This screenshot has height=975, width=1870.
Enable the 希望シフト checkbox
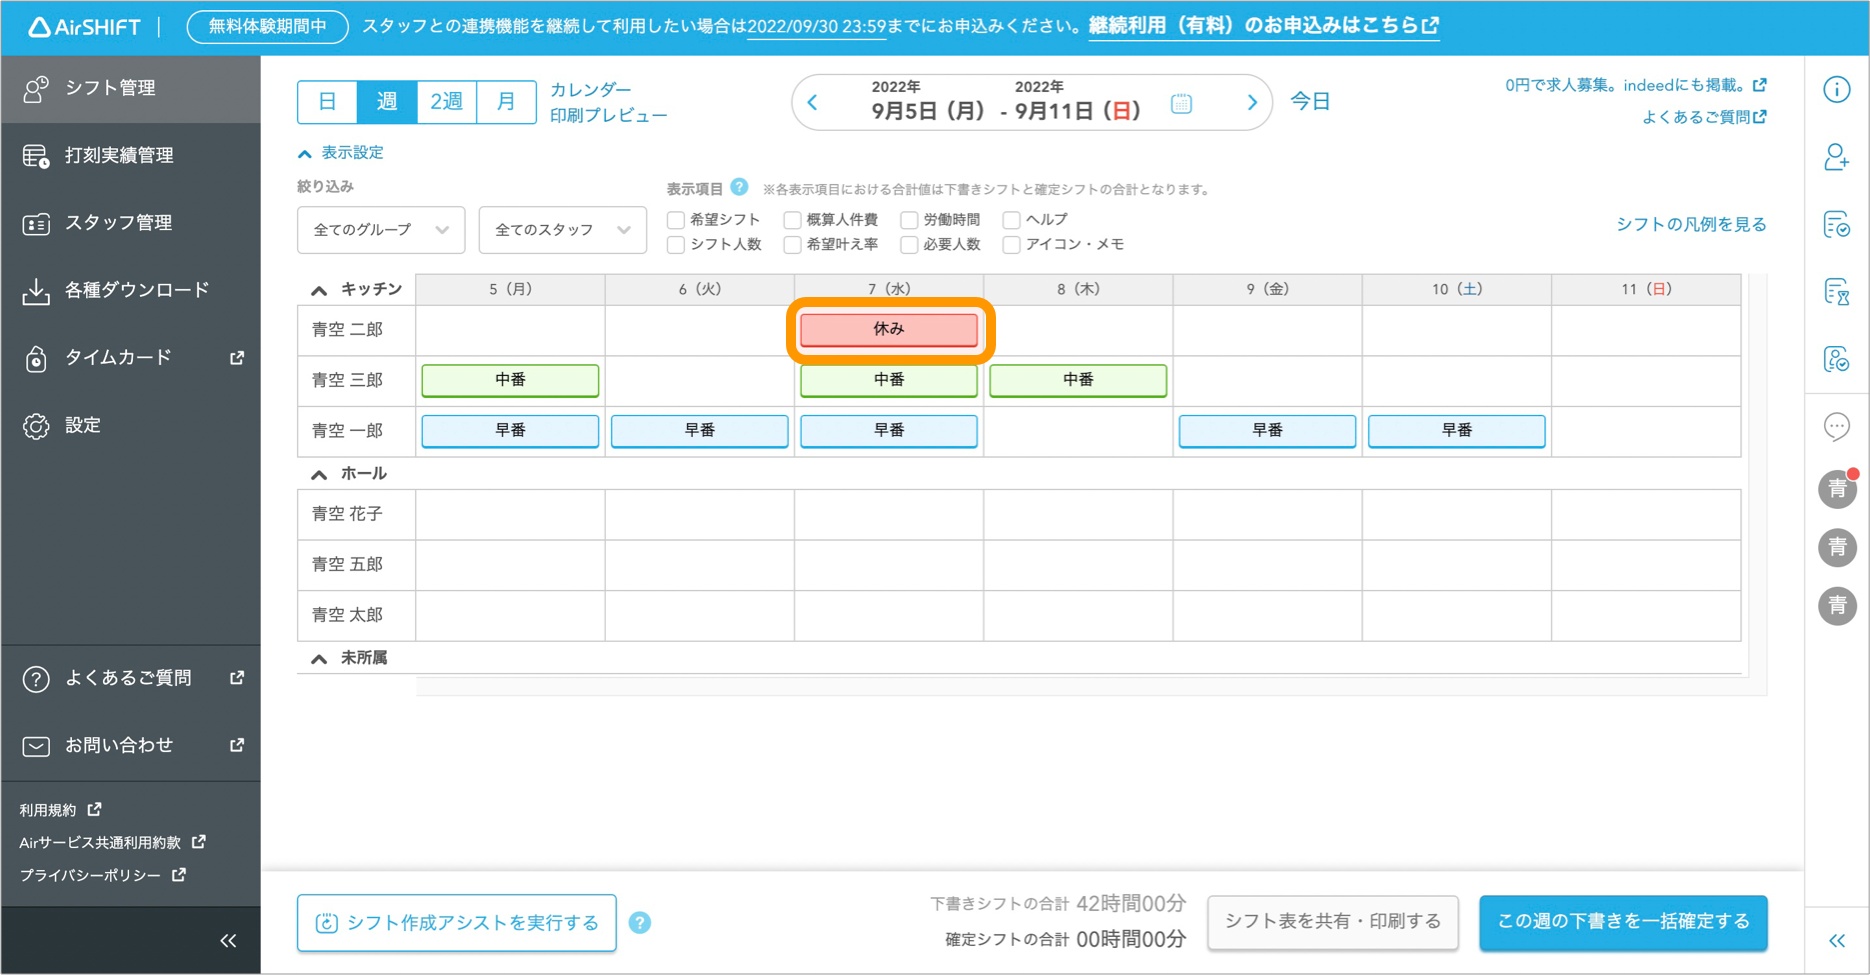[676, 219]
